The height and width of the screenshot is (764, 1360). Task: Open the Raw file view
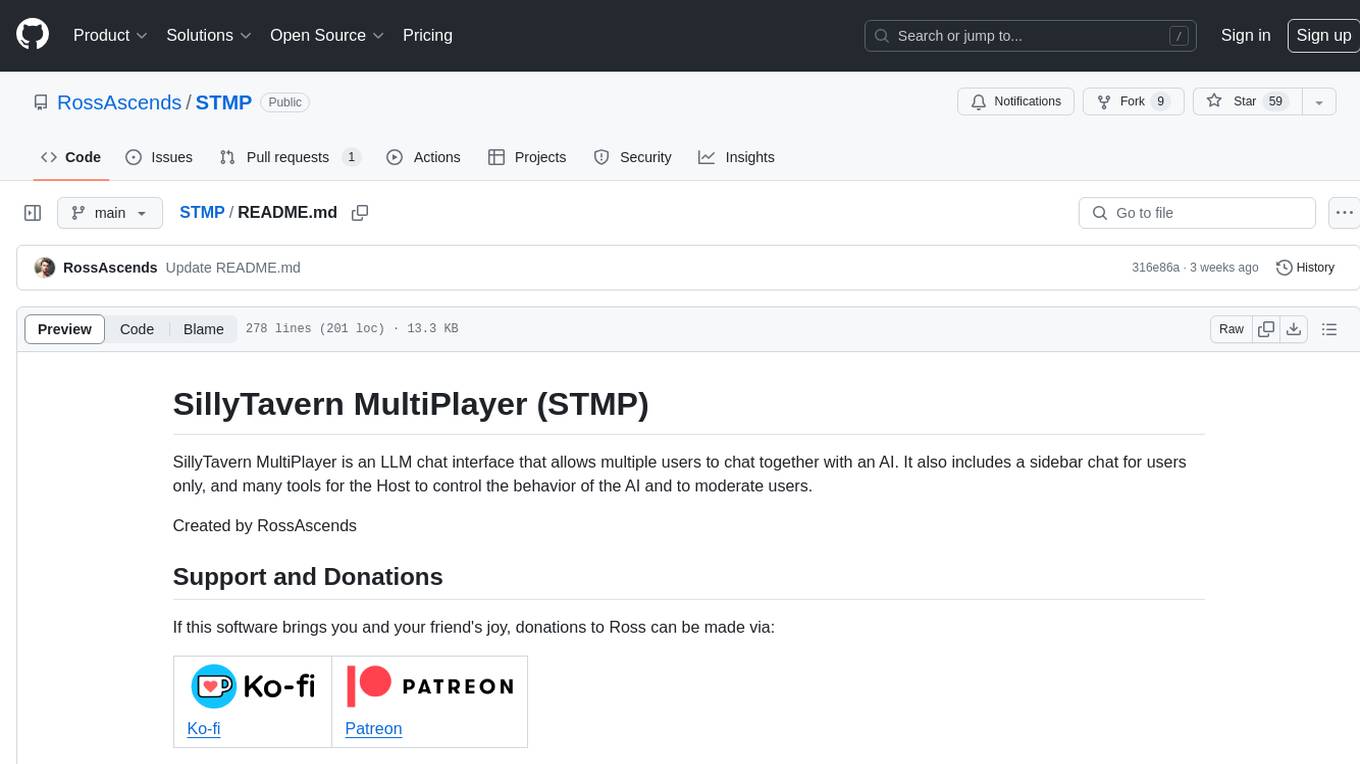1231,329
